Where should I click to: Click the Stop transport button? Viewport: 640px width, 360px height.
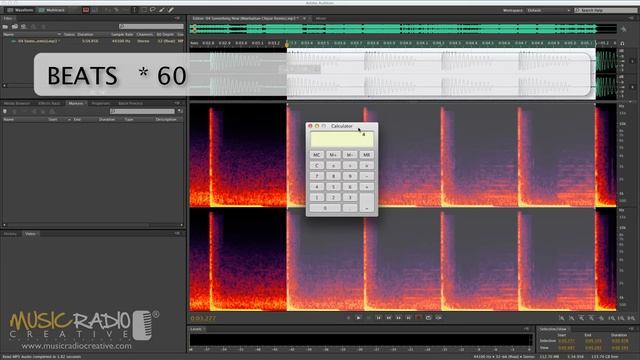click(x=349, y=318)
